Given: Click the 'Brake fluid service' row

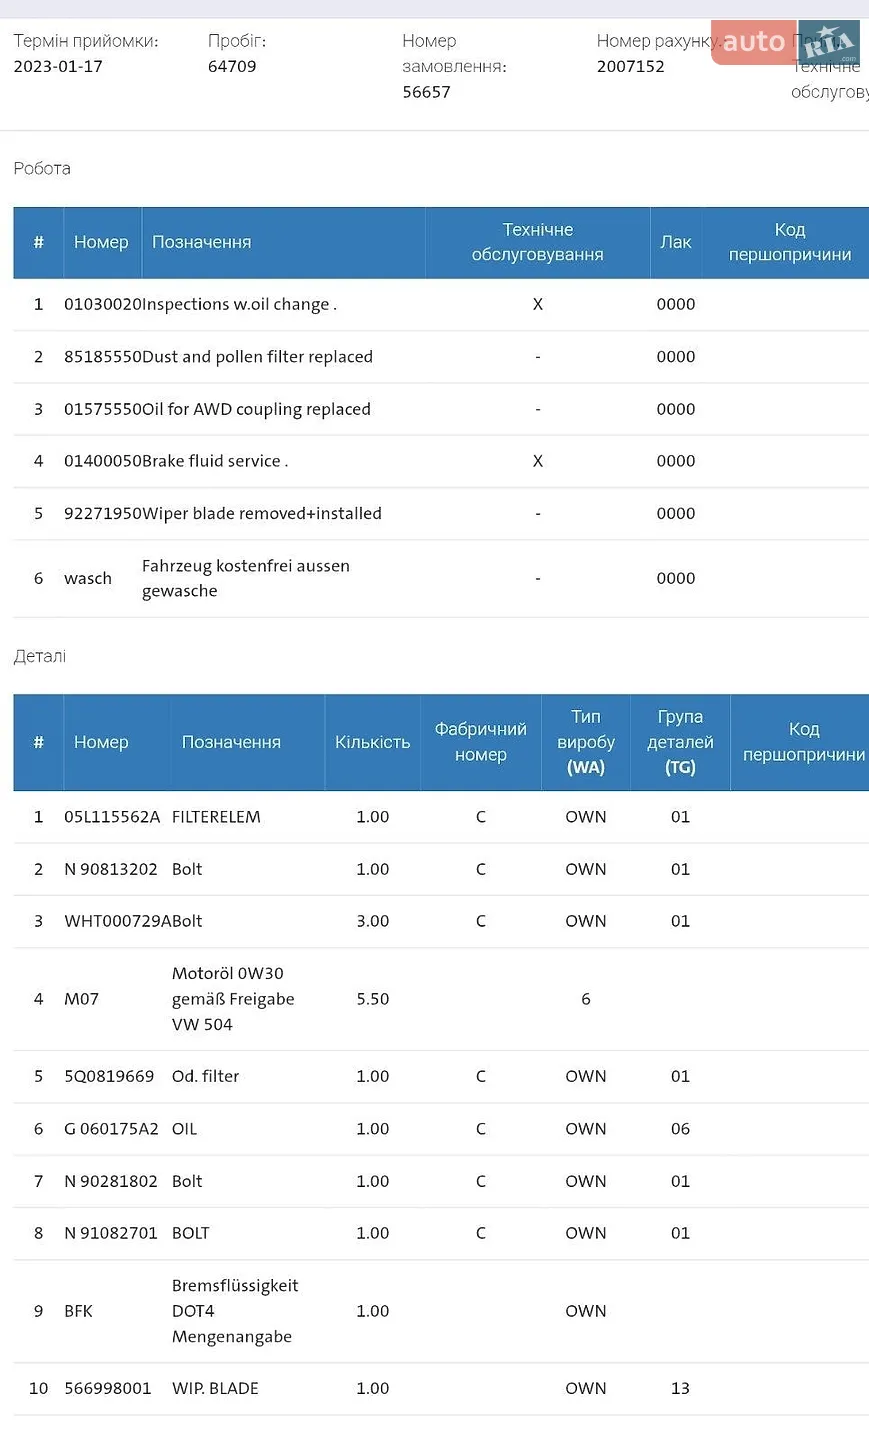Looking at the screenshot, I should [441, 461].
